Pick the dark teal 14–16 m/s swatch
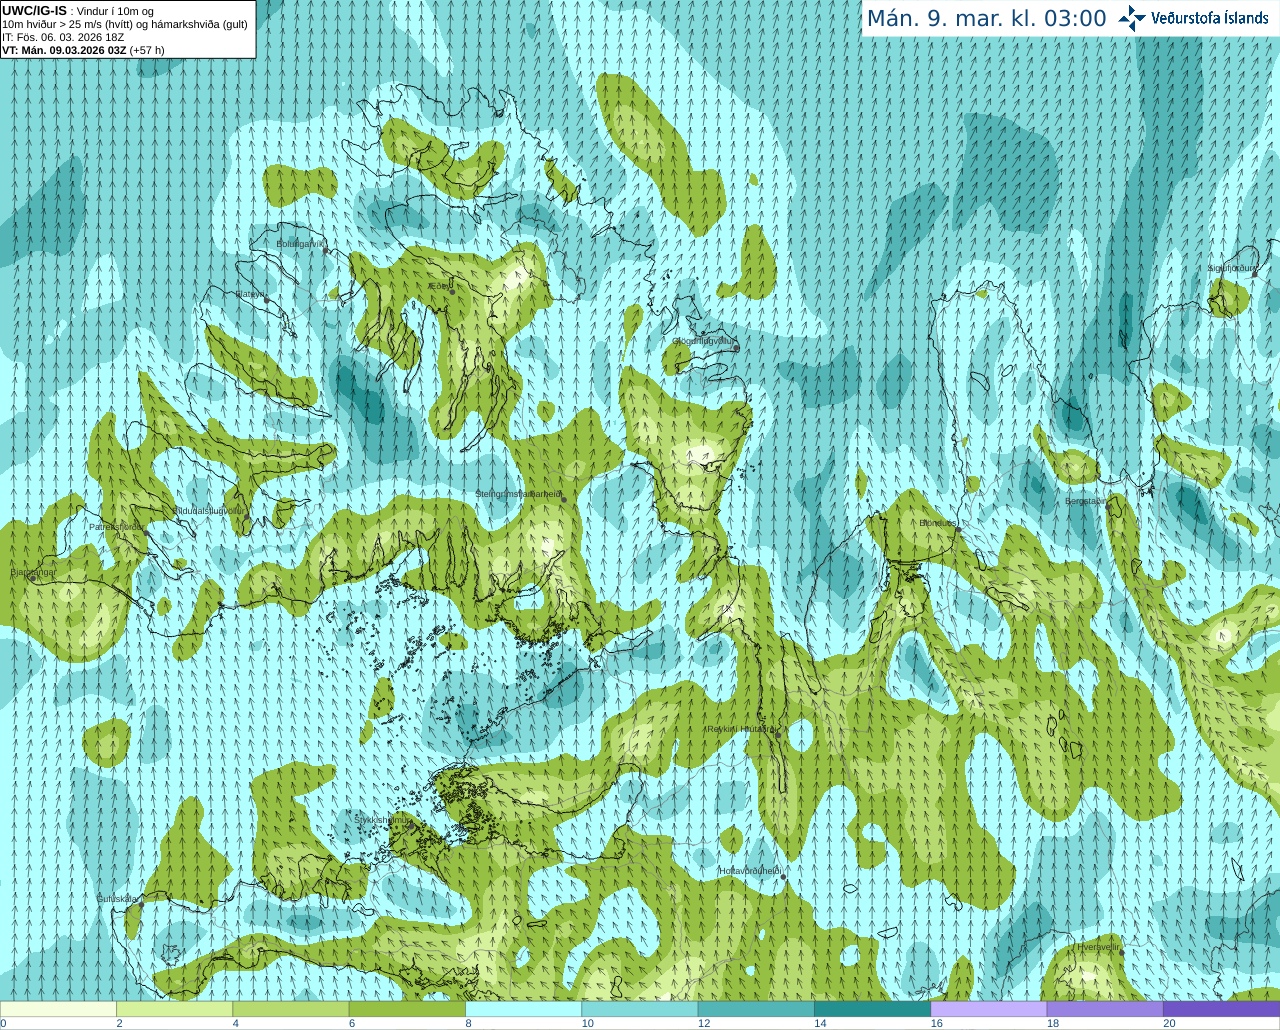 (x=872, y=1009)
